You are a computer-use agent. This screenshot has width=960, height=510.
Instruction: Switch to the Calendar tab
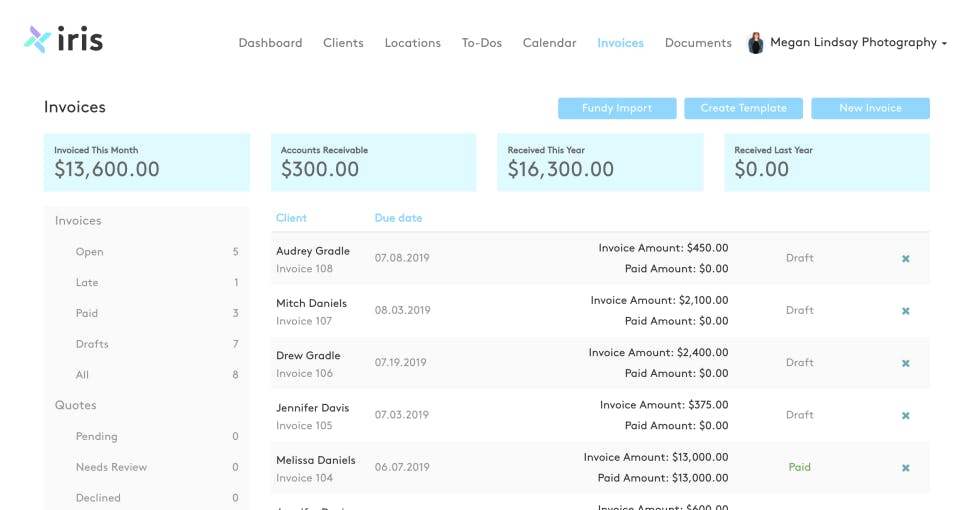(x=549, y=43)
